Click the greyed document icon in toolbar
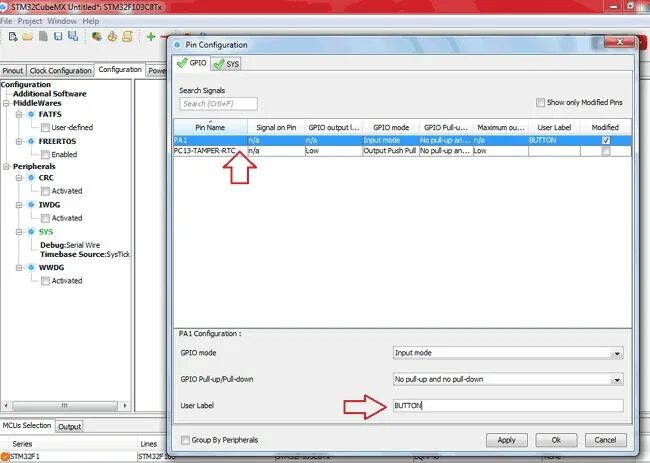Screen dimensions: 650x463 [x=43, y=36]
